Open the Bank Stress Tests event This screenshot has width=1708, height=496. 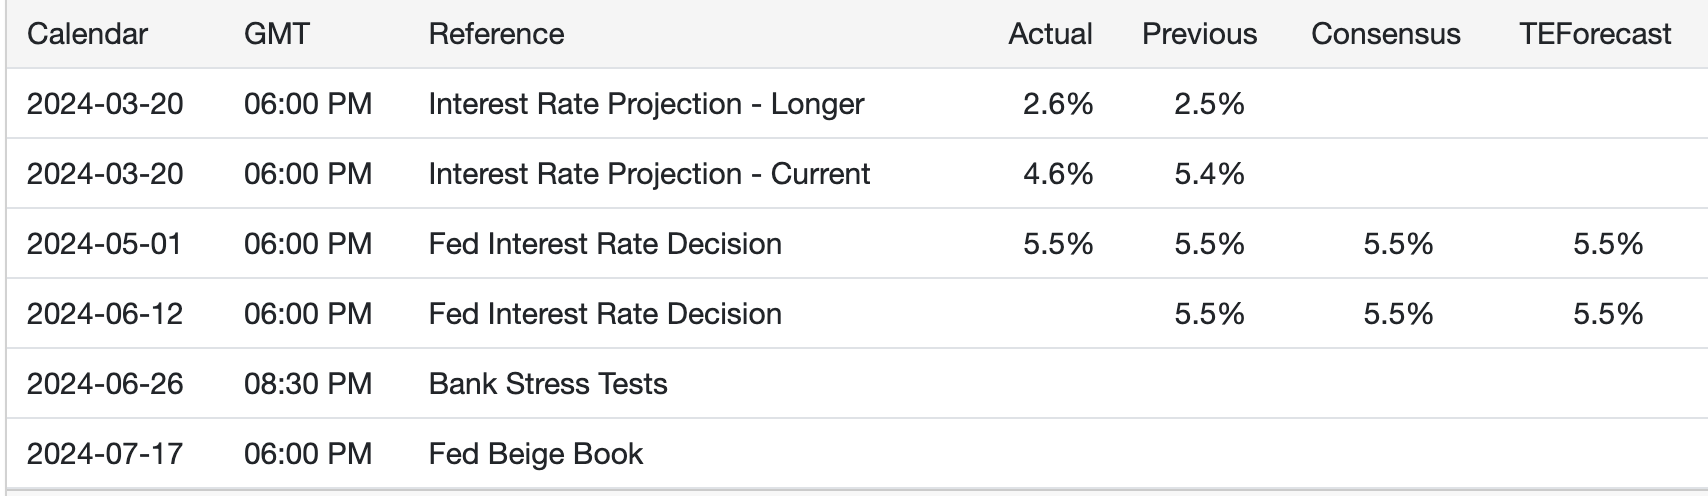548,384
